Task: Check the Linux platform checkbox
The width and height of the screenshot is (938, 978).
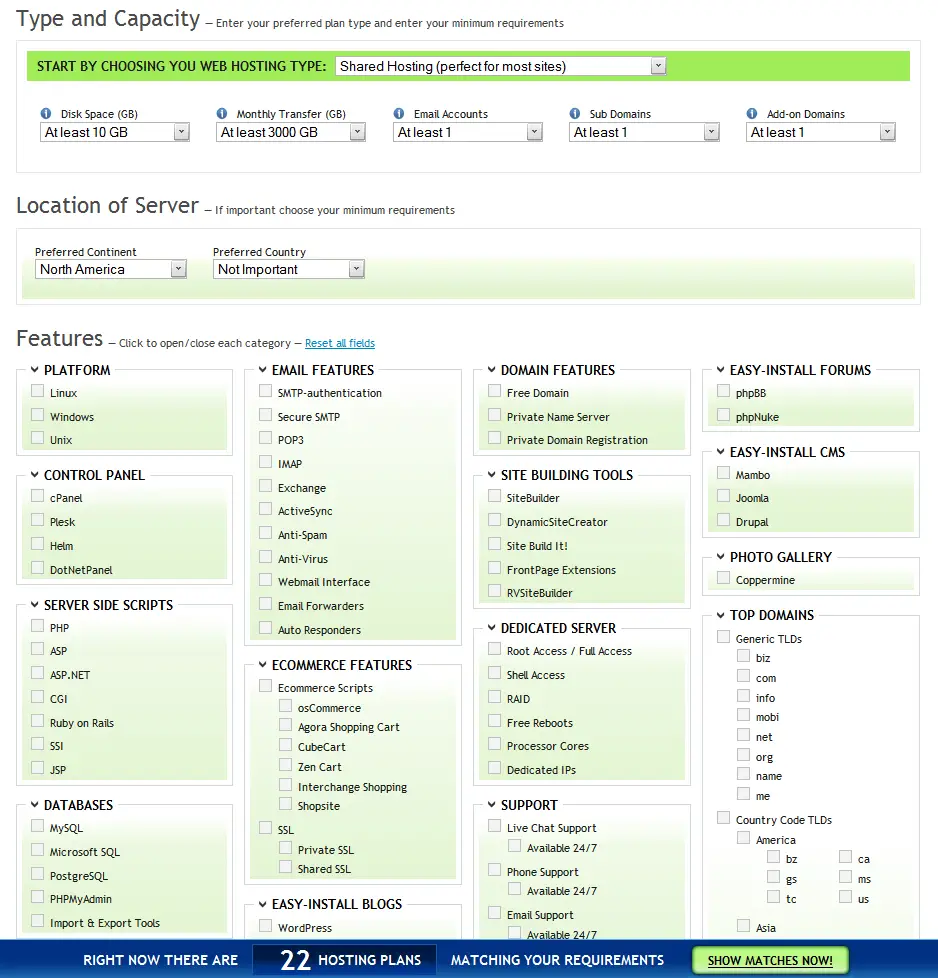Action: pos(37,391)
